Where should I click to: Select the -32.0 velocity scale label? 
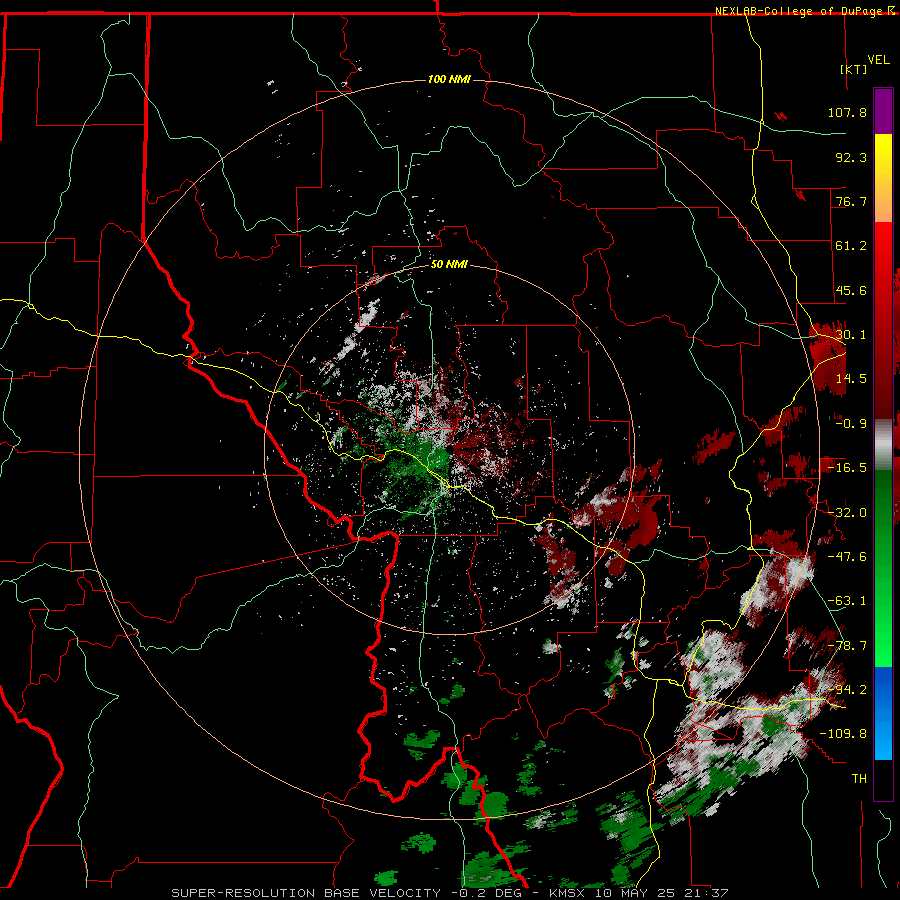(847, 513)
